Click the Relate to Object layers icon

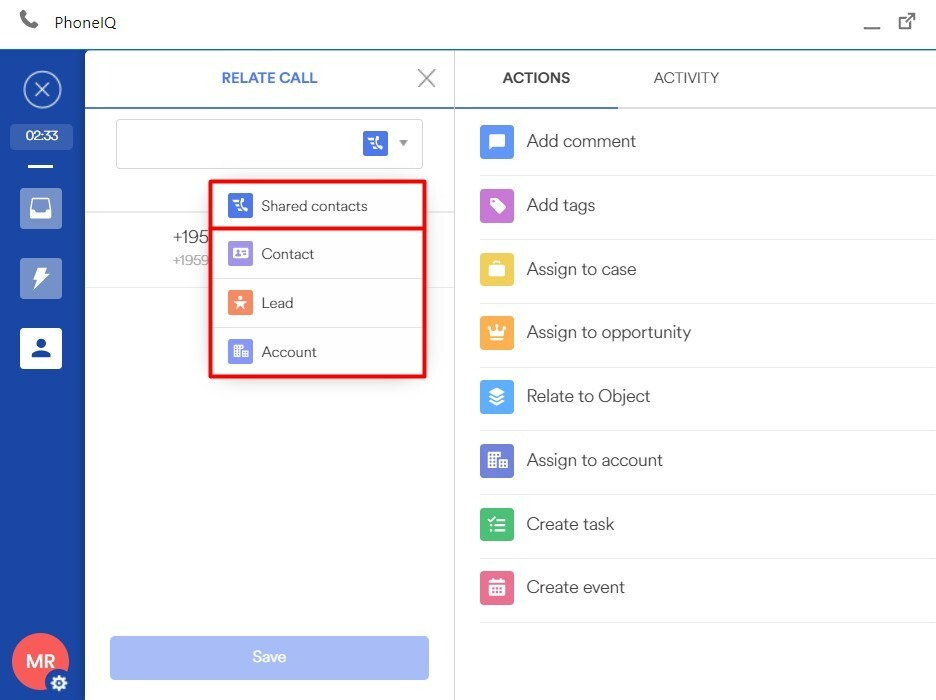(x=497, y=397)
